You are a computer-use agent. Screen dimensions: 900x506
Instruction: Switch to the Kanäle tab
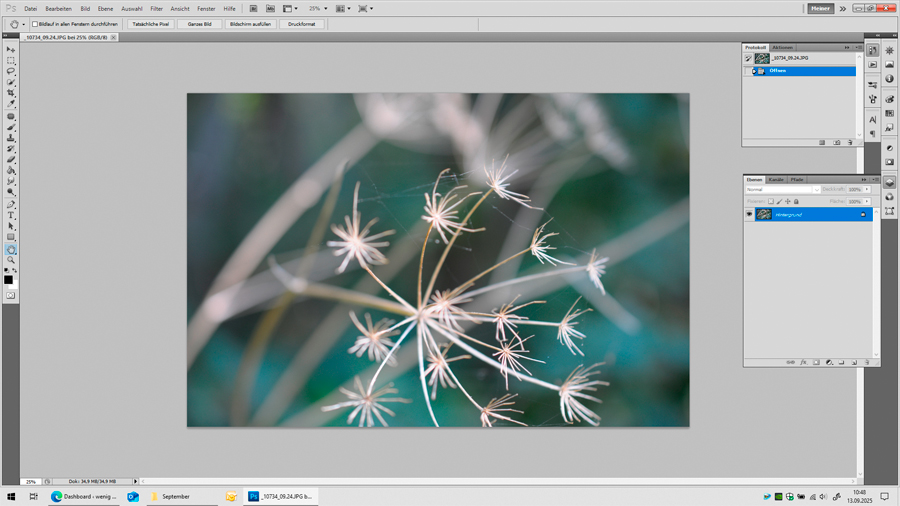tap(776, 180)
